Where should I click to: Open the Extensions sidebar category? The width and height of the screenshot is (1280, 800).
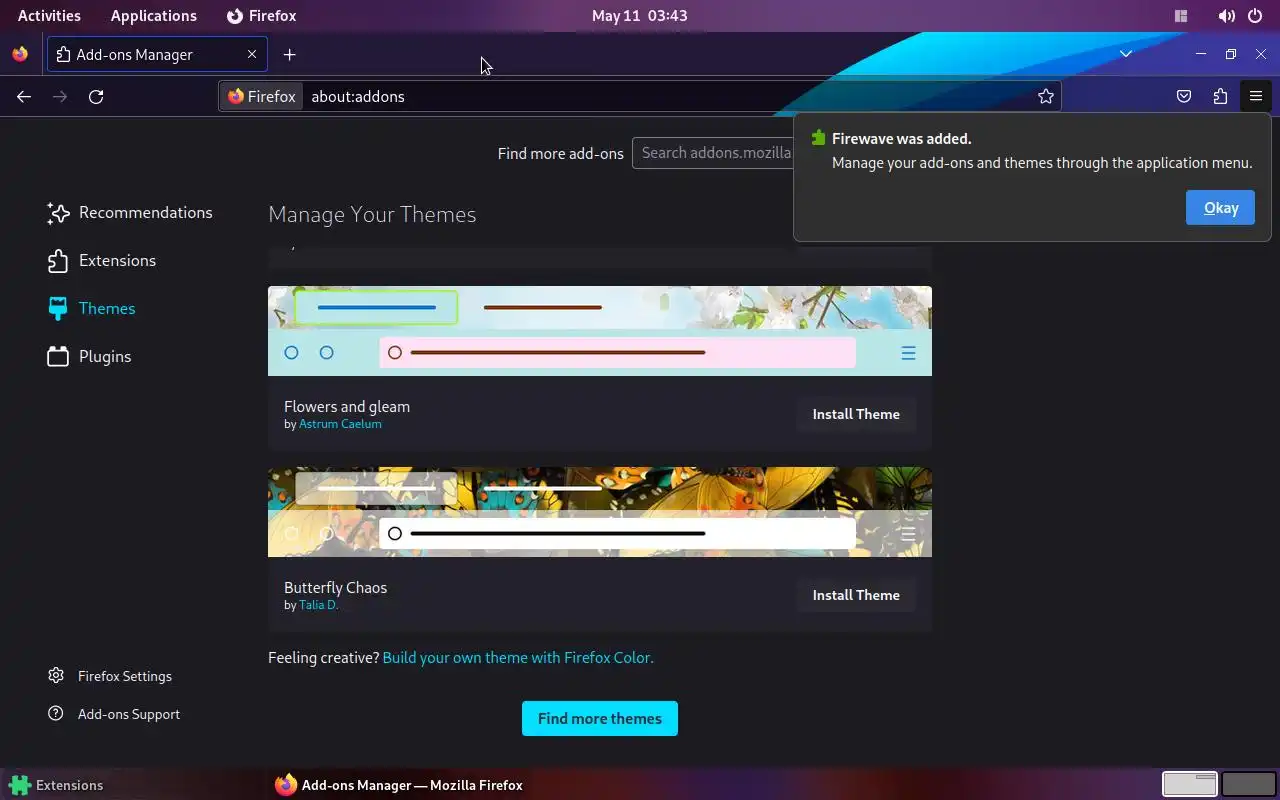point(102,260)
